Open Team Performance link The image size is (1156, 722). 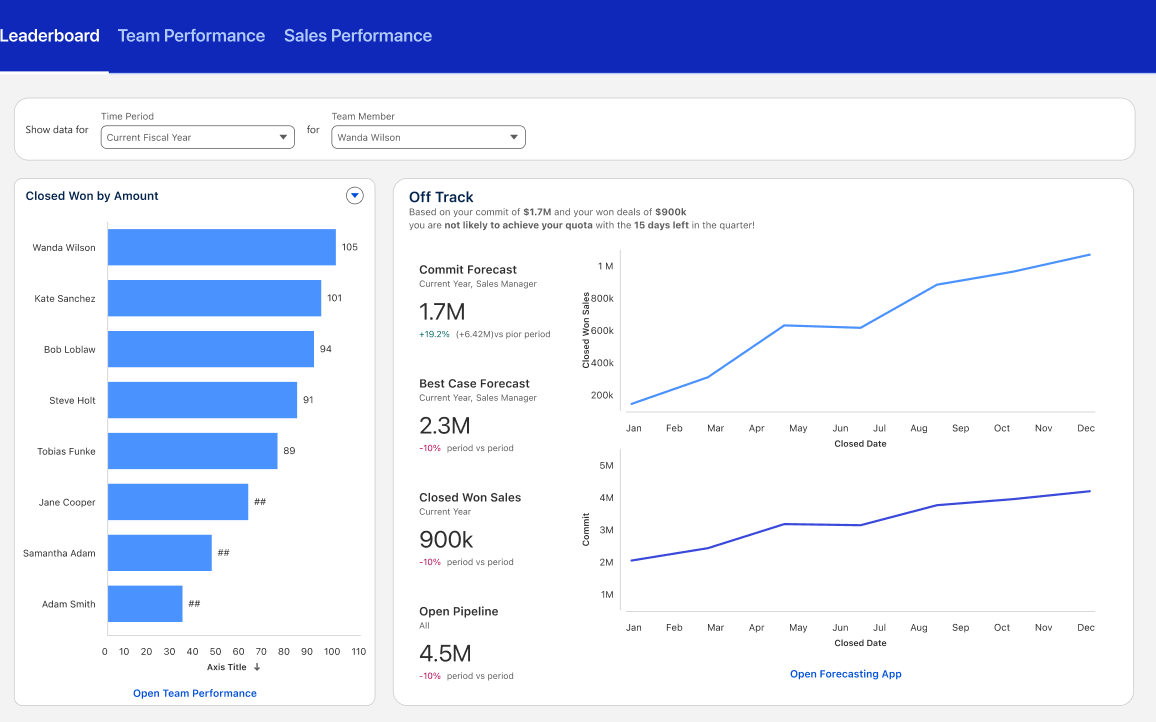pyautogui.click(x=194, y=693)
